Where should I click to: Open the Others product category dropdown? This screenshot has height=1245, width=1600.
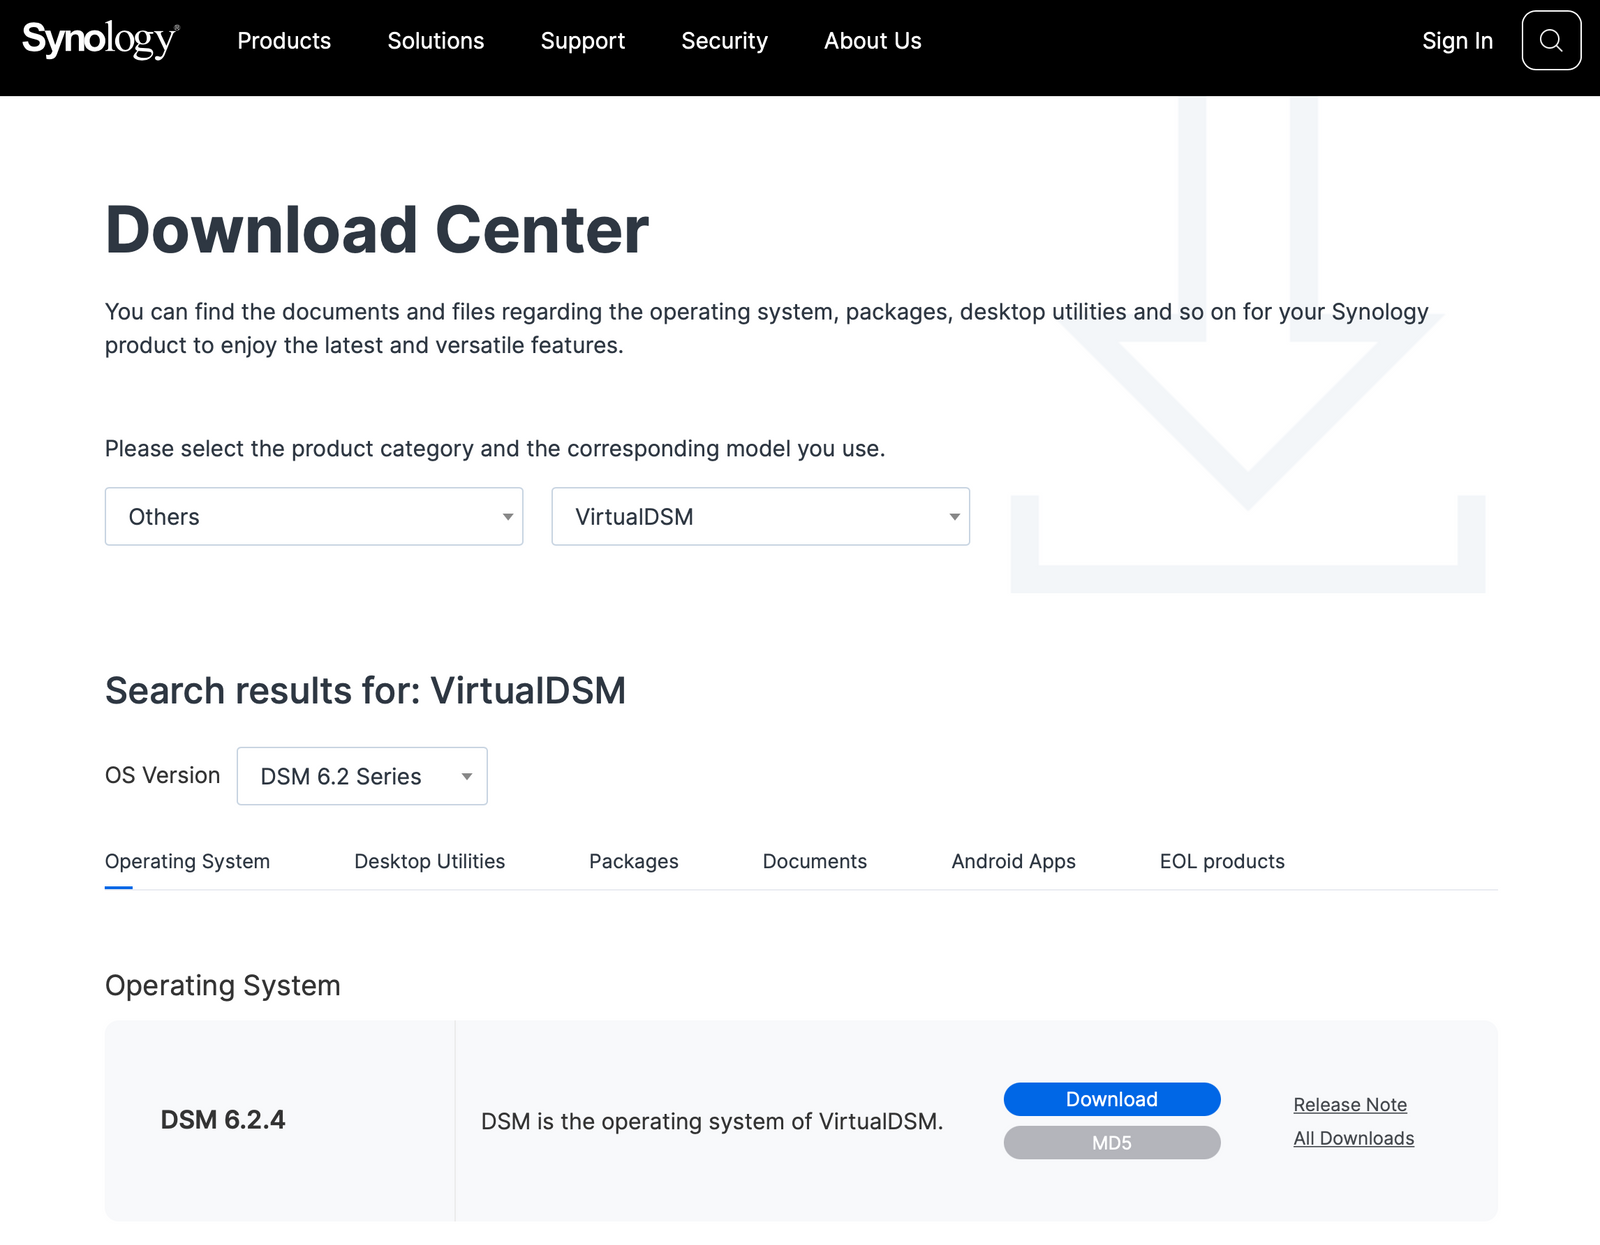point(313,516)
